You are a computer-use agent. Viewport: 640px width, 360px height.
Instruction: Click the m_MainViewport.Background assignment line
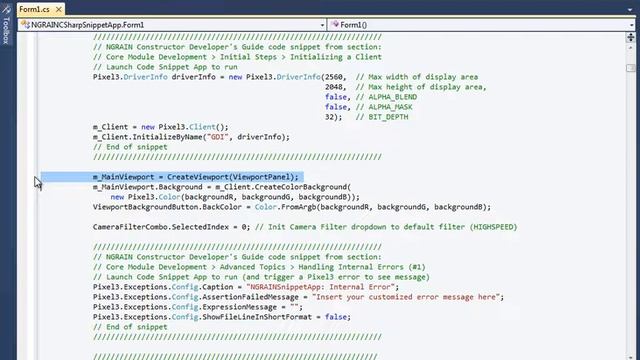click(x=222, y=187)
